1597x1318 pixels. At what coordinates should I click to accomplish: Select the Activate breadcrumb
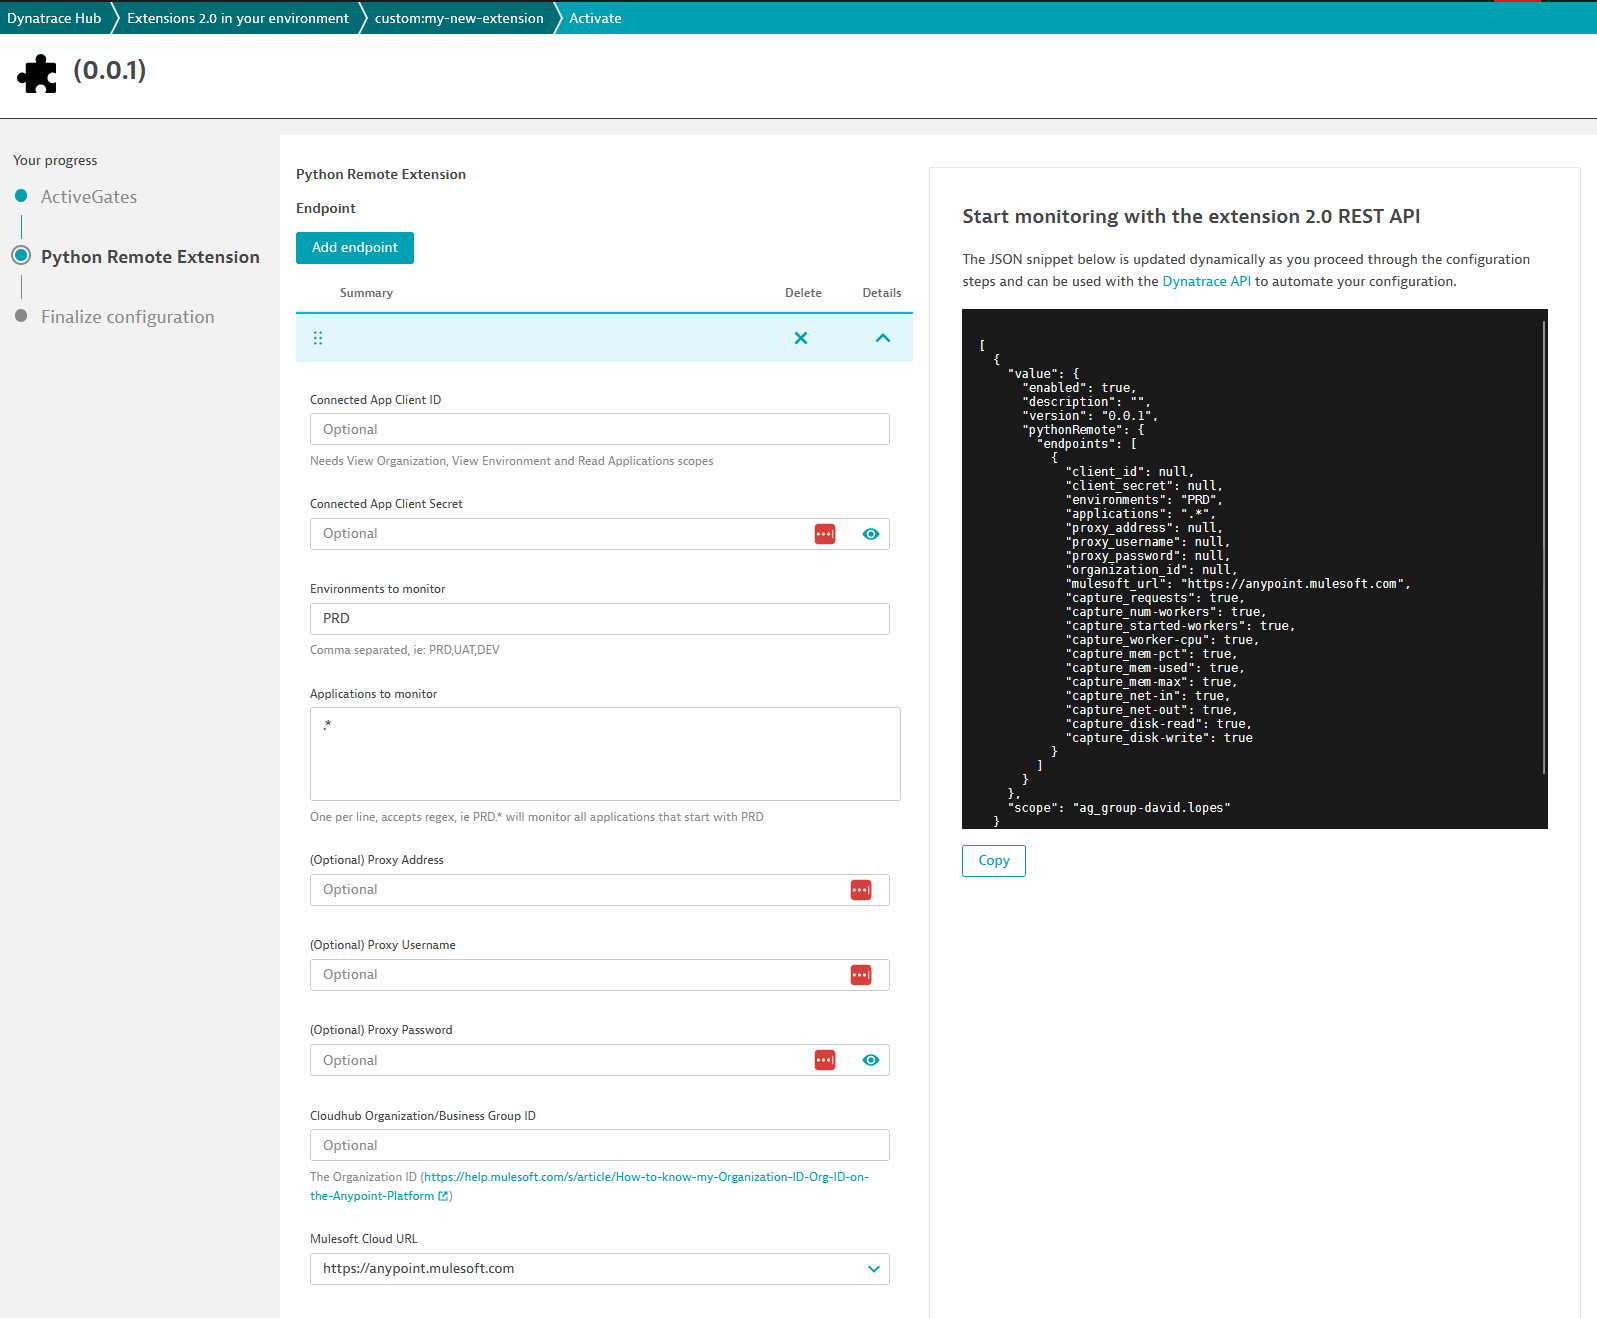click(595, 18)
